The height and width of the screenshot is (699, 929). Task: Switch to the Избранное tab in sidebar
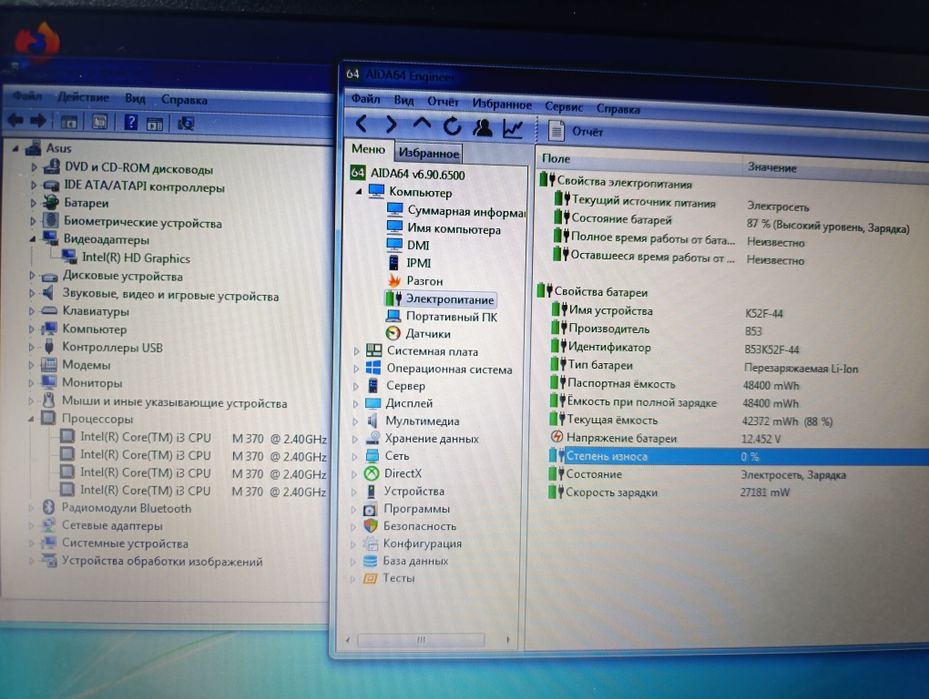click(428, 153)
